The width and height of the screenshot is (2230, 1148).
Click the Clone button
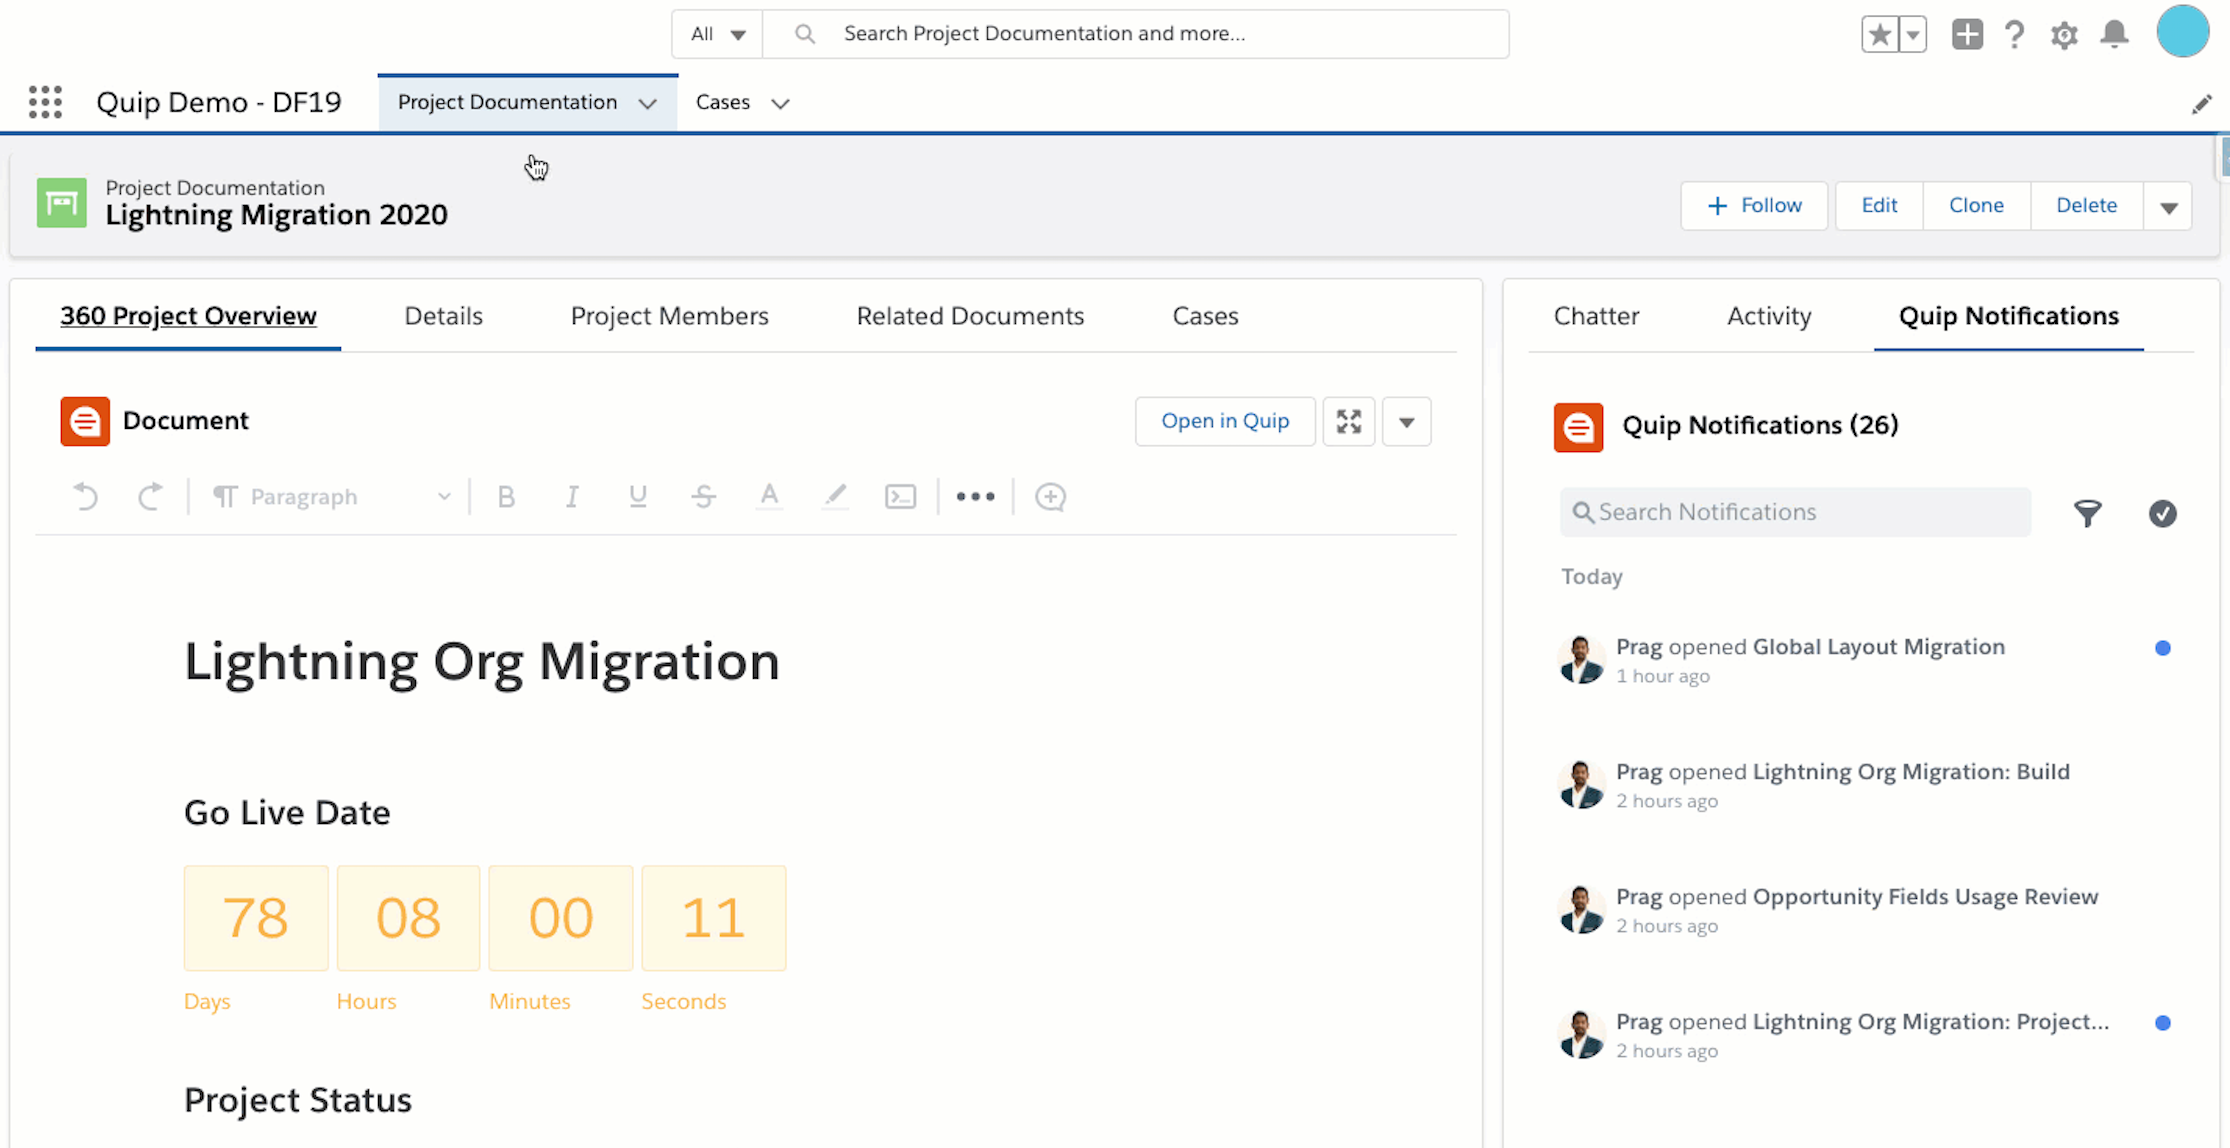click(1976, 205)
